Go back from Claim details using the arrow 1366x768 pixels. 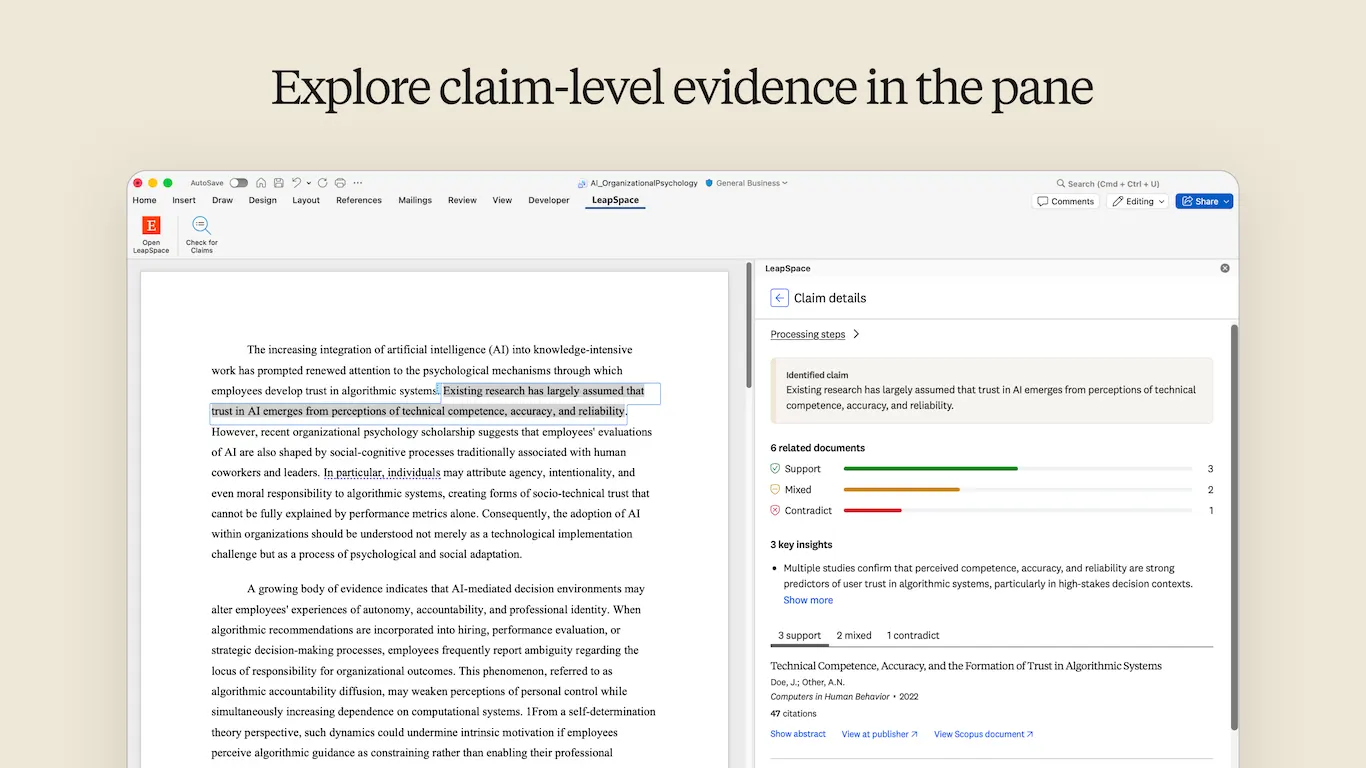(x=780, y=298)
